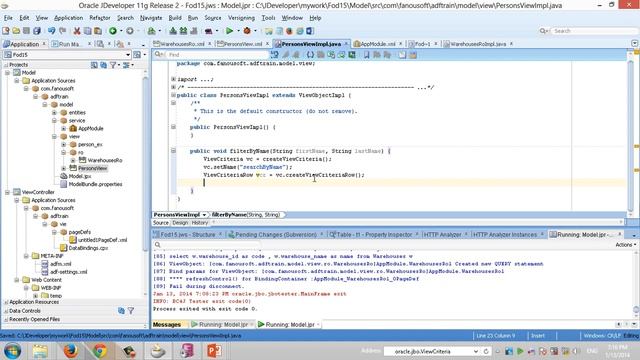Click the Chrome taskbar icon

point(100,351)
